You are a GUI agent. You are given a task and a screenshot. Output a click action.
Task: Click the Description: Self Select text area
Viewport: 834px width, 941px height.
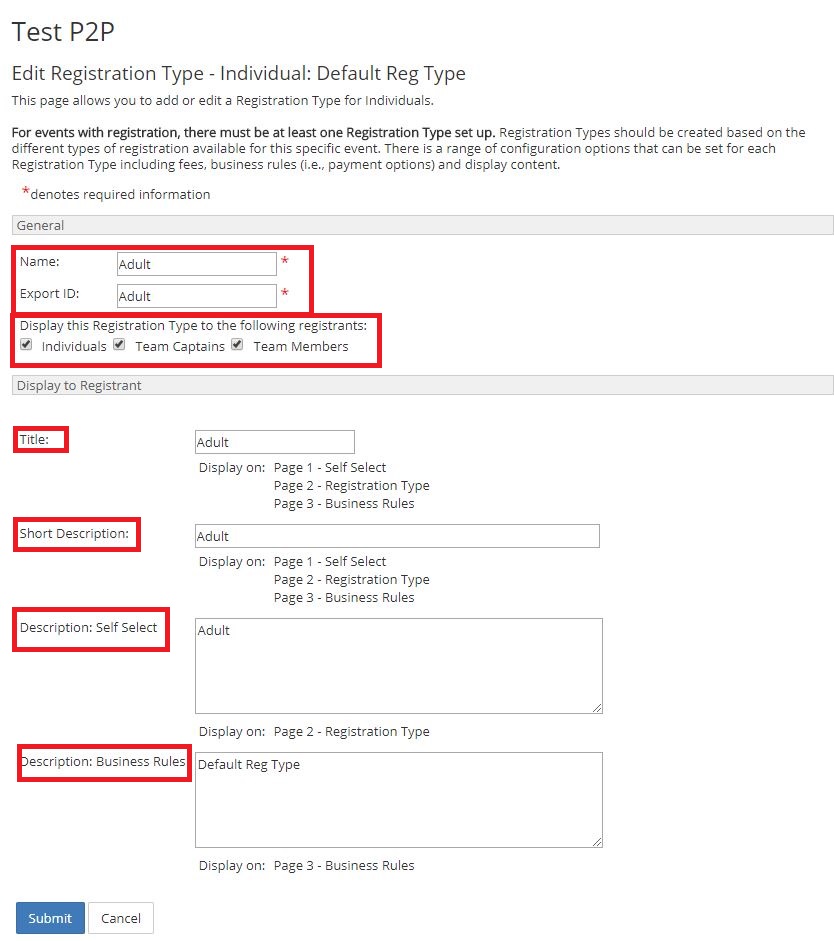pyautogui.click(x=398, y=666)
